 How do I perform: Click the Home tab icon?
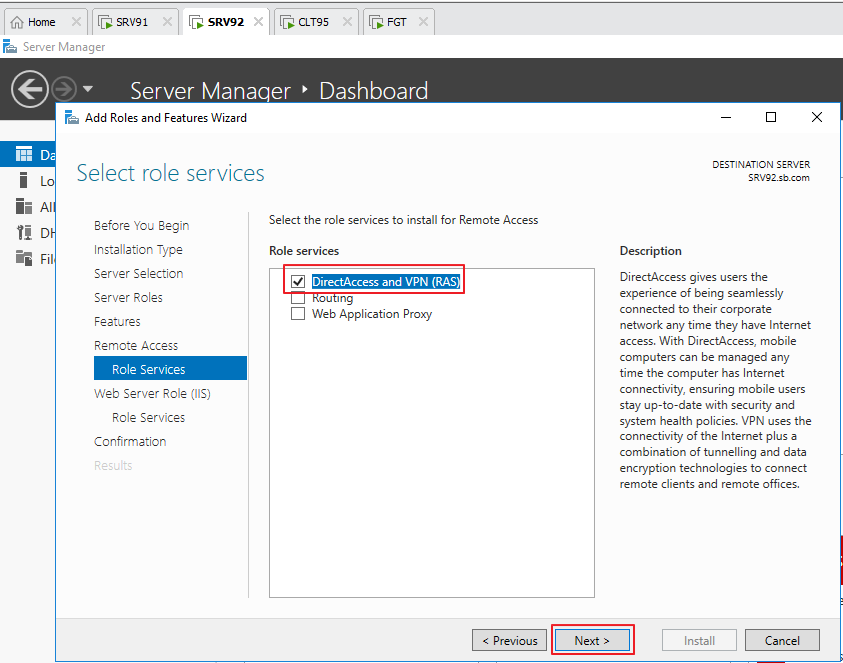[x=17, y=22]
